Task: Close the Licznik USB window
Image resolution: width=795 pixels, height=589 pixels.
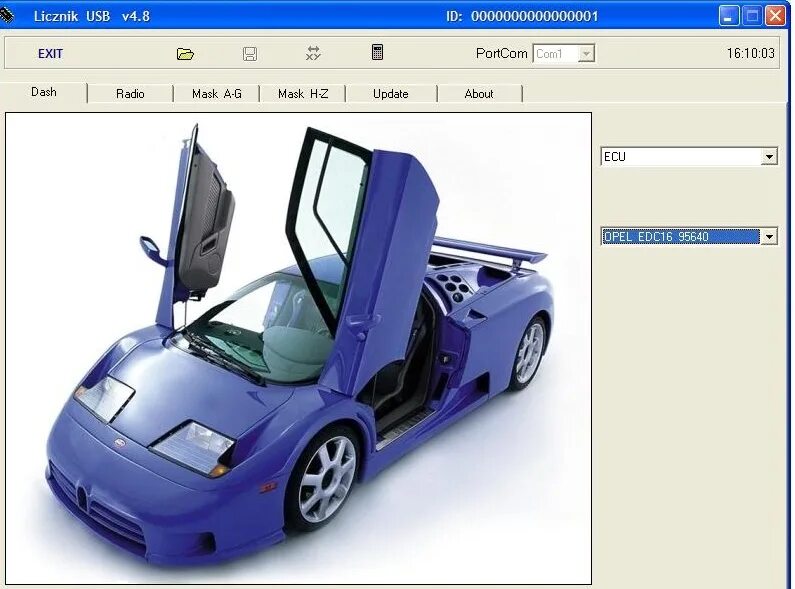Action: pyautogui.click(x=775, y=16)
